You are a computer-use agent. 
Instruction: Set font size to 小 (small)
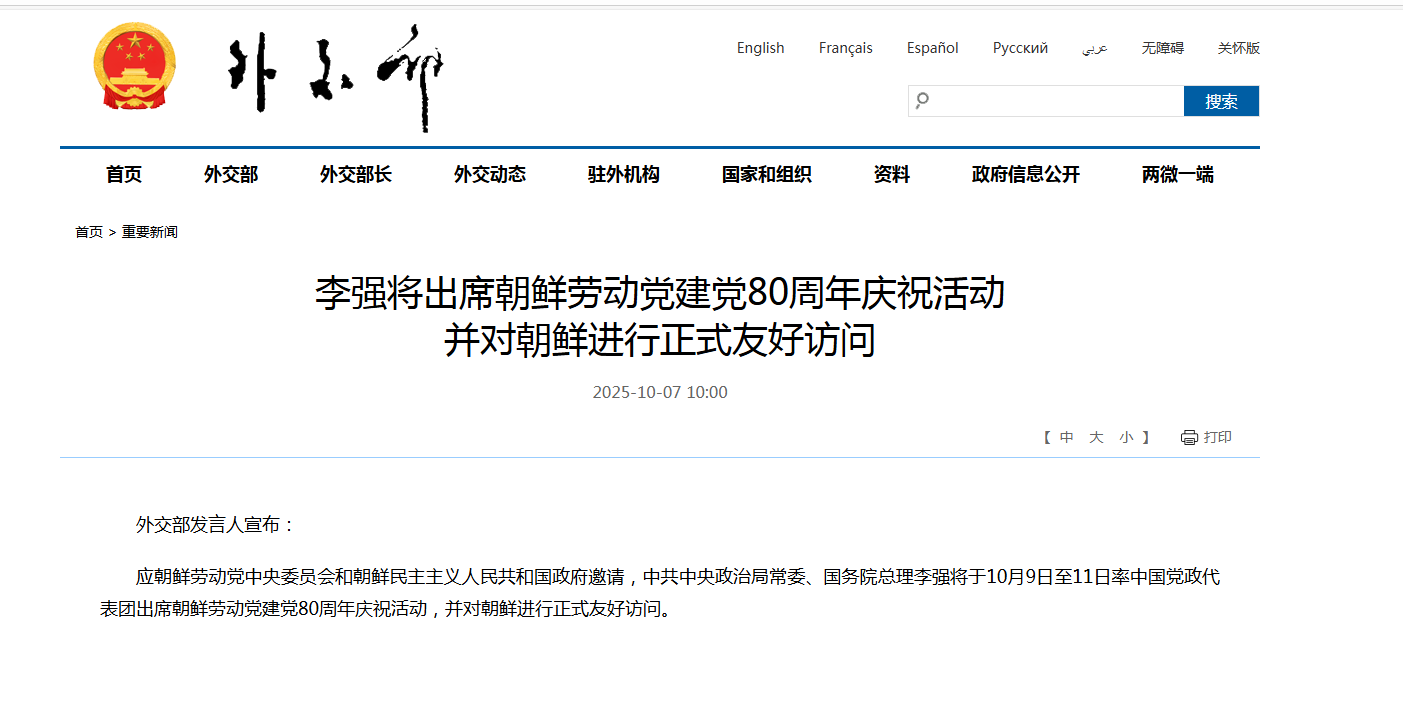[x=1126, y=437]
